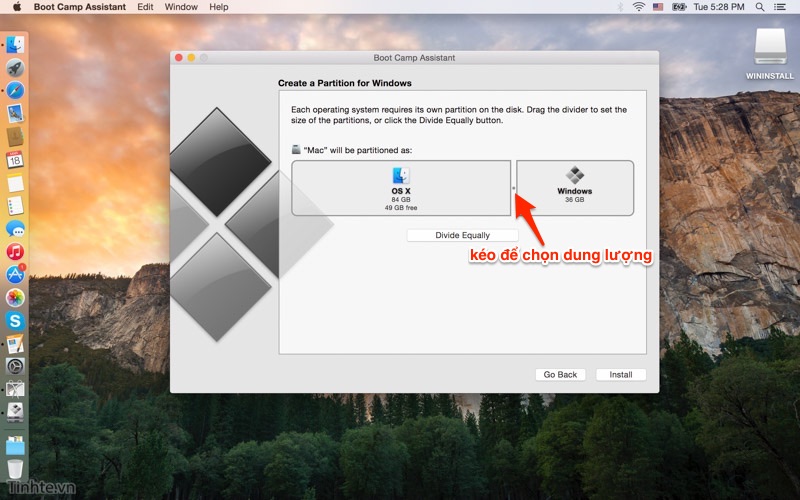Open Notes yellow pad in Dock
800x500 pixels.
pos(15,183)
